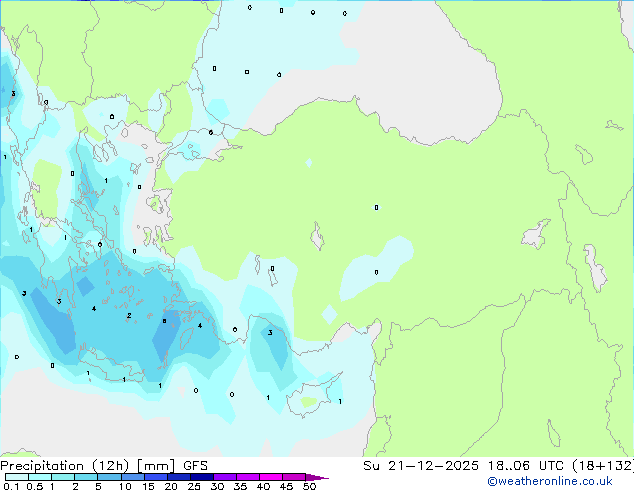This screenshot has width=634, height=490.
Task: Click the 2–5 mm legend color swatch
Action: point(86,477)
